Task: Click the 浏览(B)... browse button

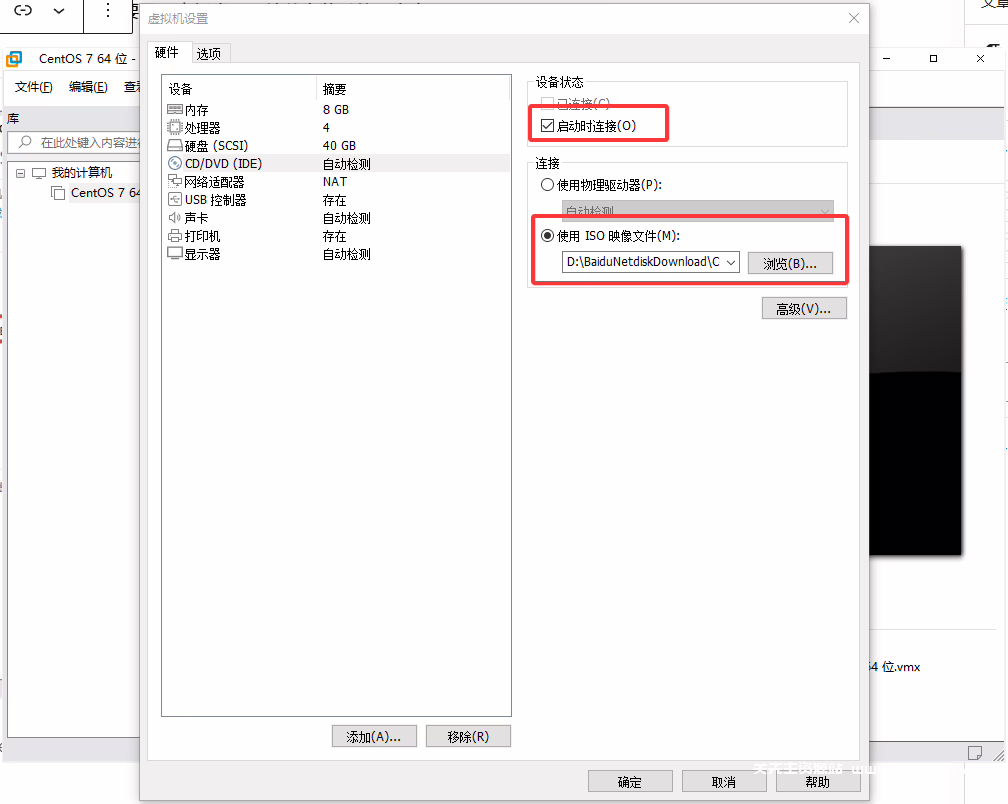Action: pos(790,263)
